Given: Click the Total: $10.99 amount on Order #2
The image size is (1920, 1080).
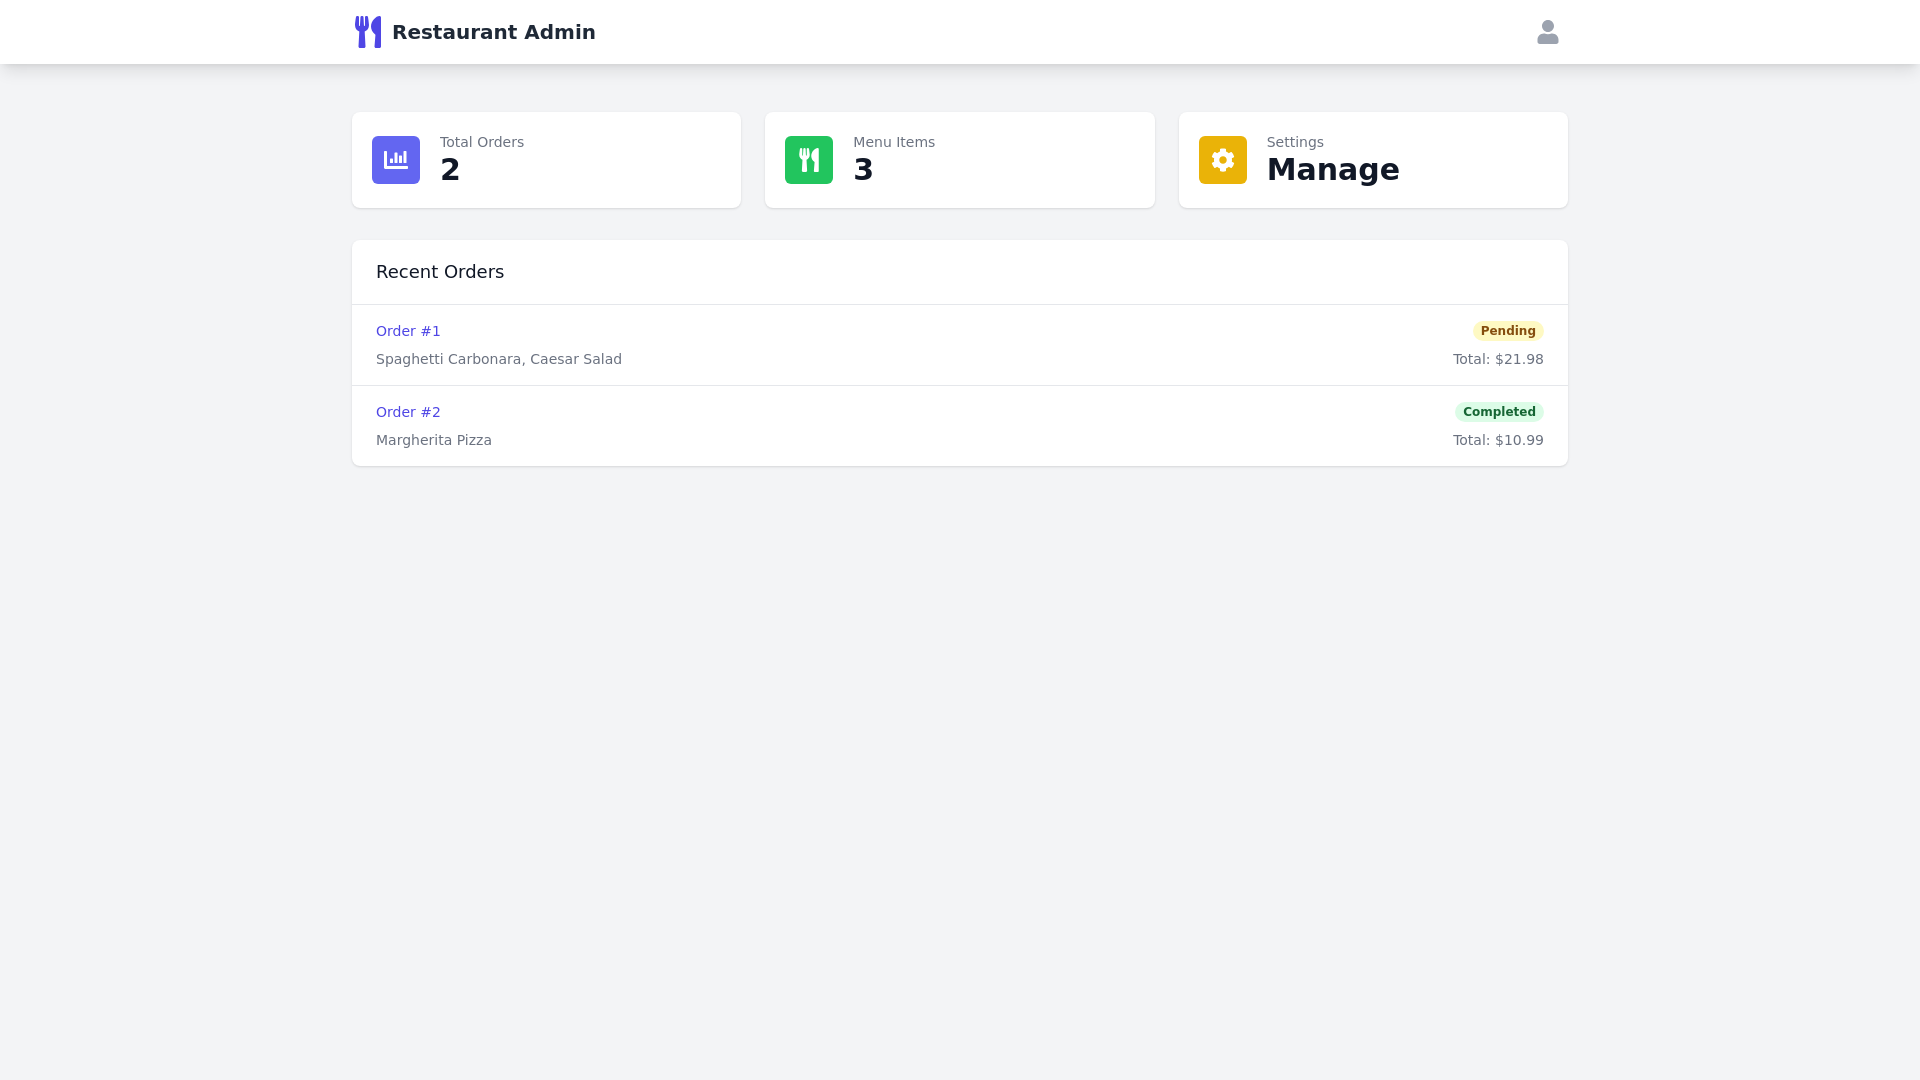Looking at the screenshot, I should tap(1497, 440).
